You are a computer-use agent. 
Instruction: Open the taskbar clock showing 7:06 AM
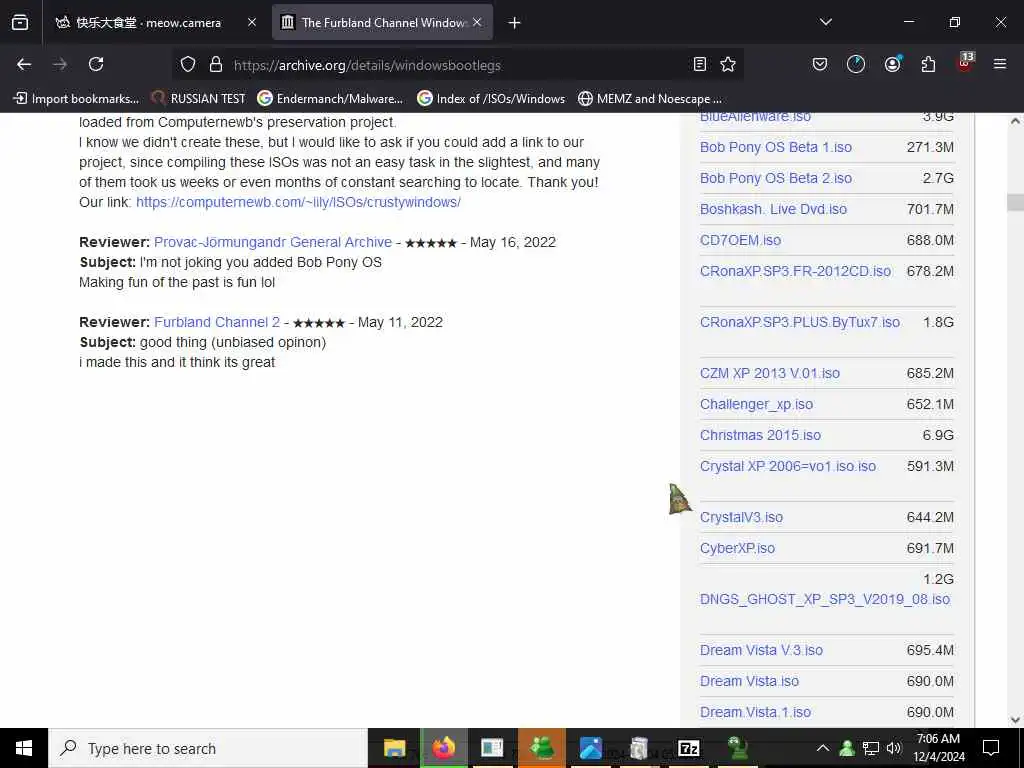(938, 748)
